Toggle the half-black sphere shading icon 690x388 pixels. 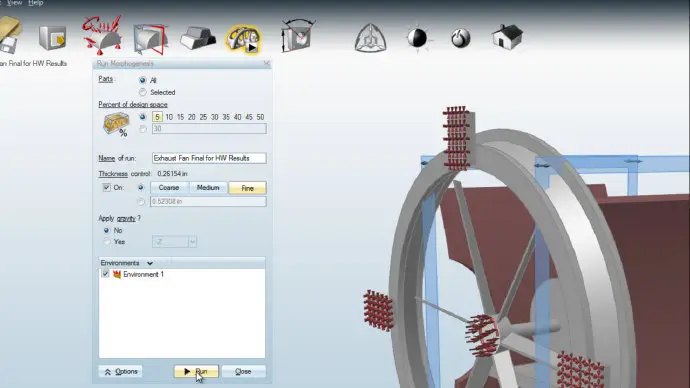417,38
